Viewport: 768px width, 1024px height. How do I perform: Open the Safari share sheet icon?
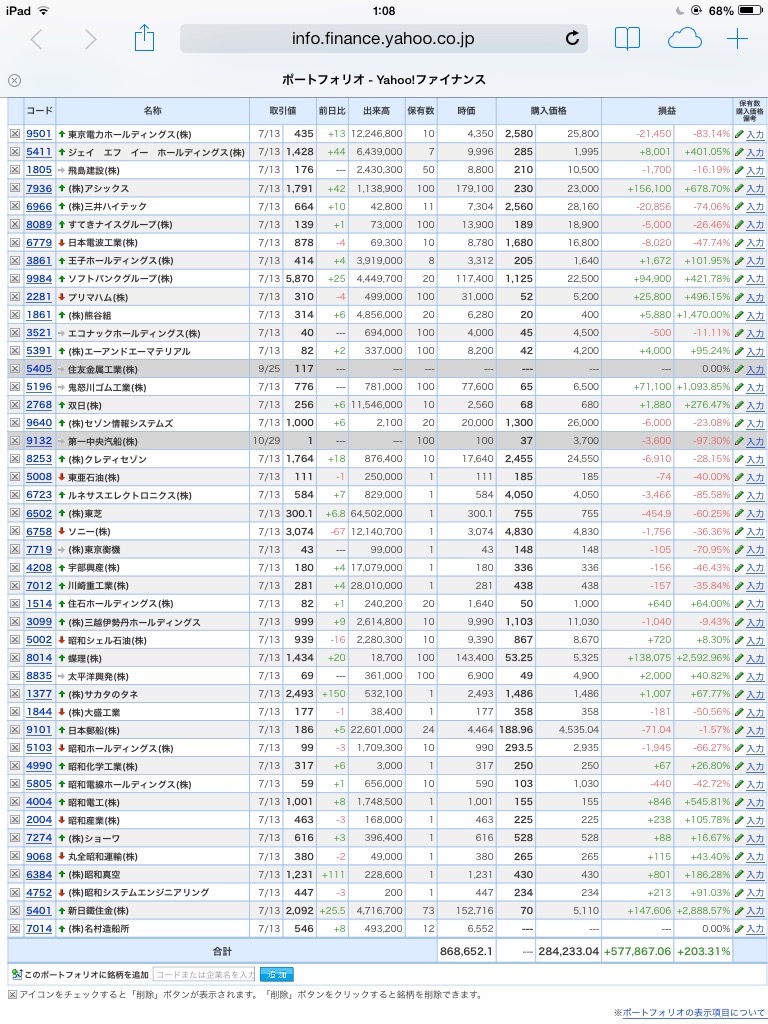(x=144, y=38)
